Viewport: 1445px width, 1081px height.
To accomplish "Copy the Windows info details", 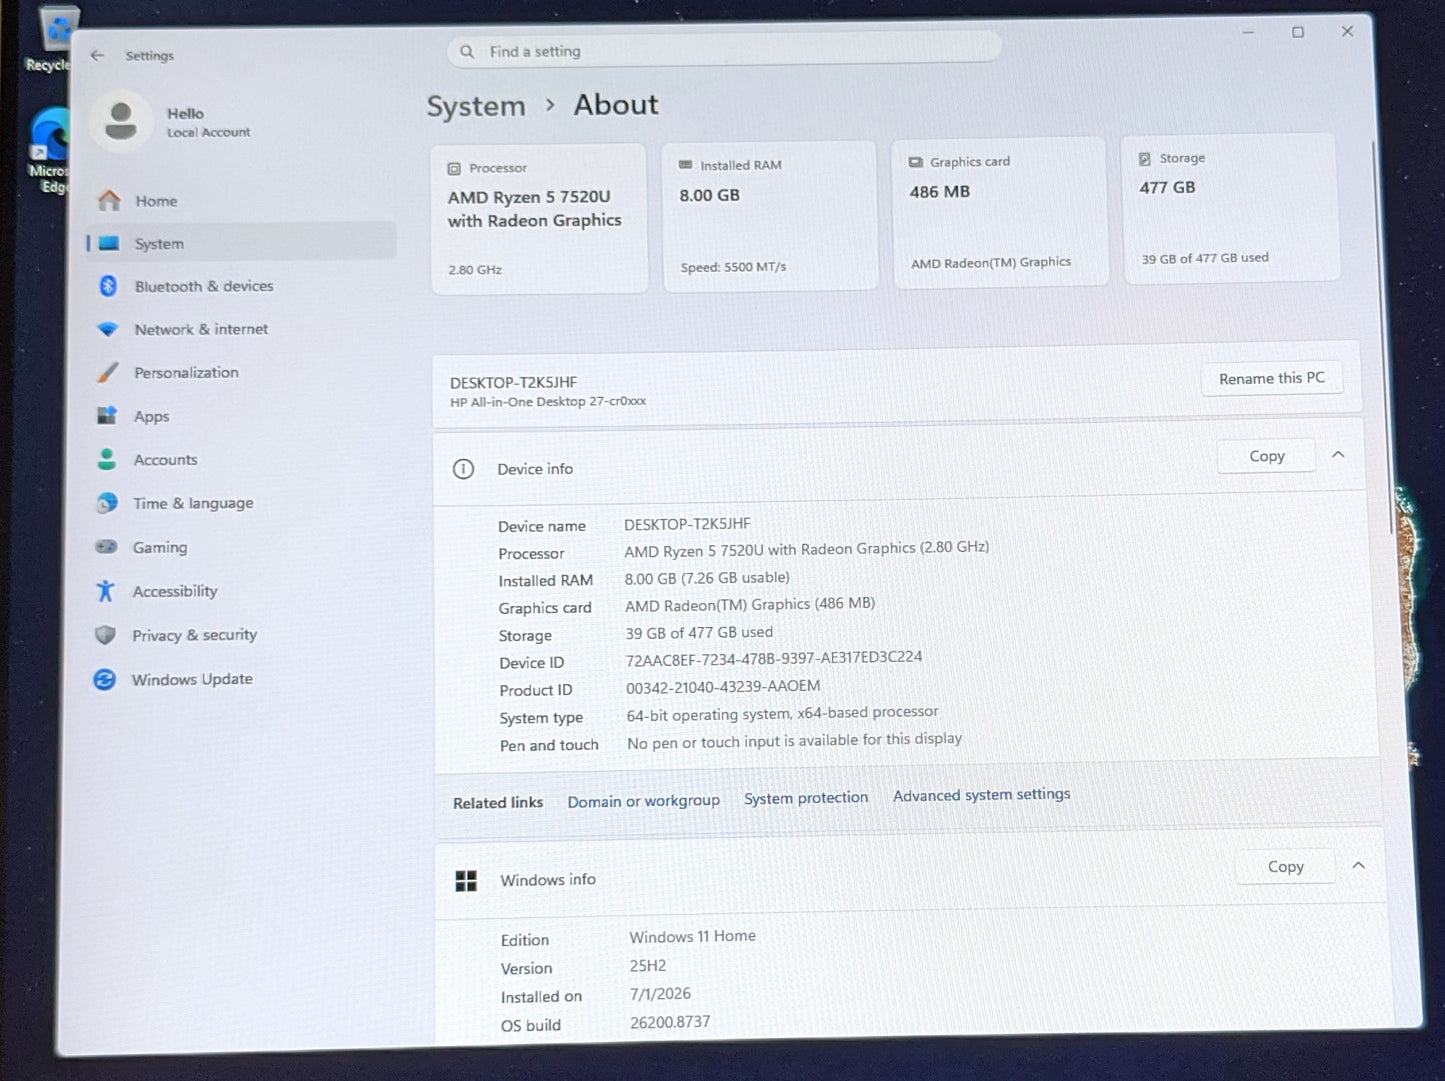I will click(x=1285, y=867).
